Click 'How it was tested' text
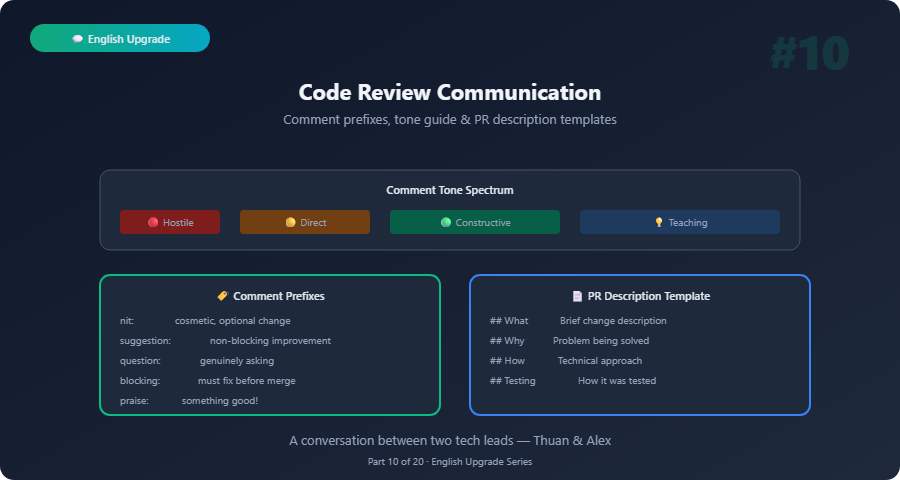900x480 pixels. (617, 381)
